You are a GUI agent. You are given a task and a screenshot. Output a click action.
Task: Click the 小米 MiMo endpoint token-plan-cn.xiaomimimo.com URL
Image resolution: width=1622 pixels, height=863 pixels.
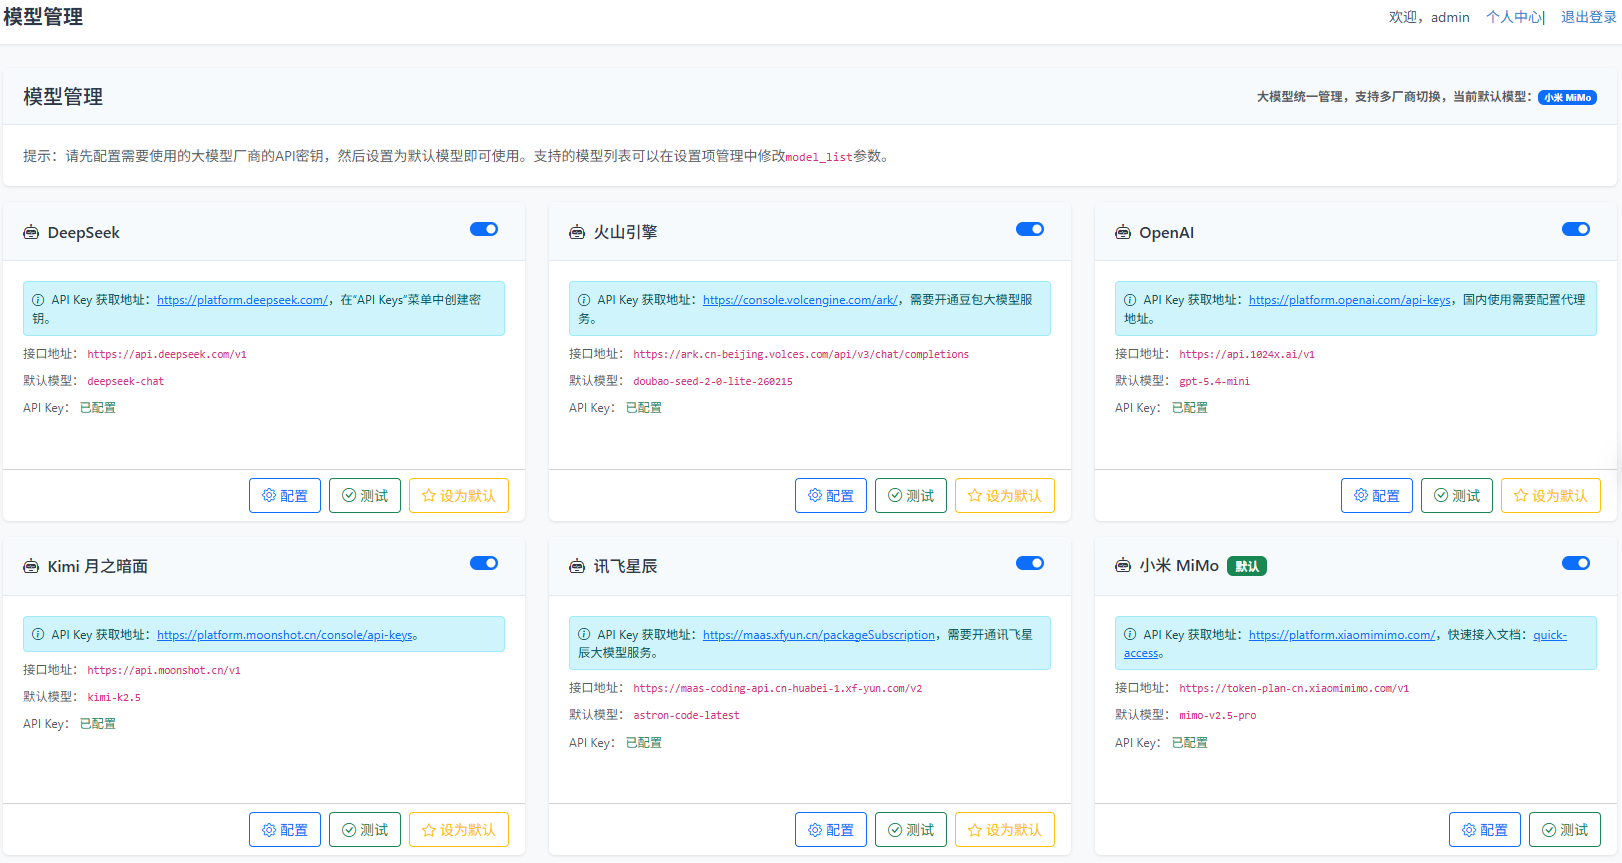coord(1294,688)
